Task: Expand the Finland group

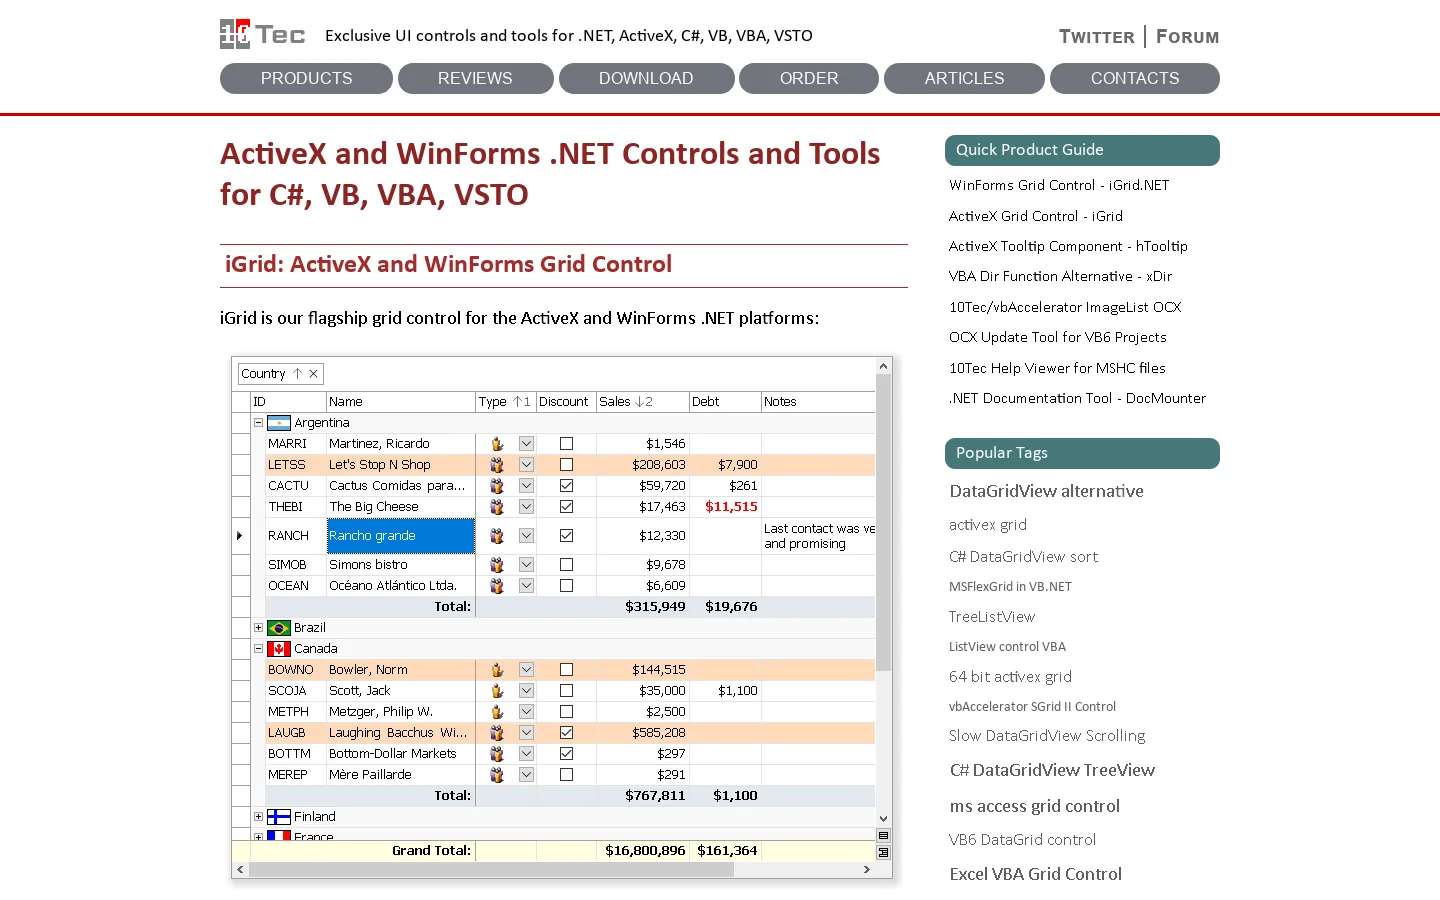Action: (x=258, y=817)
